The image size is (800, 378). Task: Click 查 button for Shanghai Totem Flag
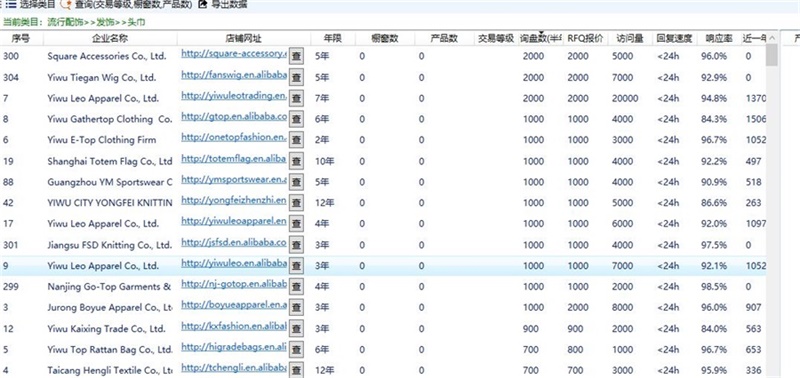(x=296, y=161)
